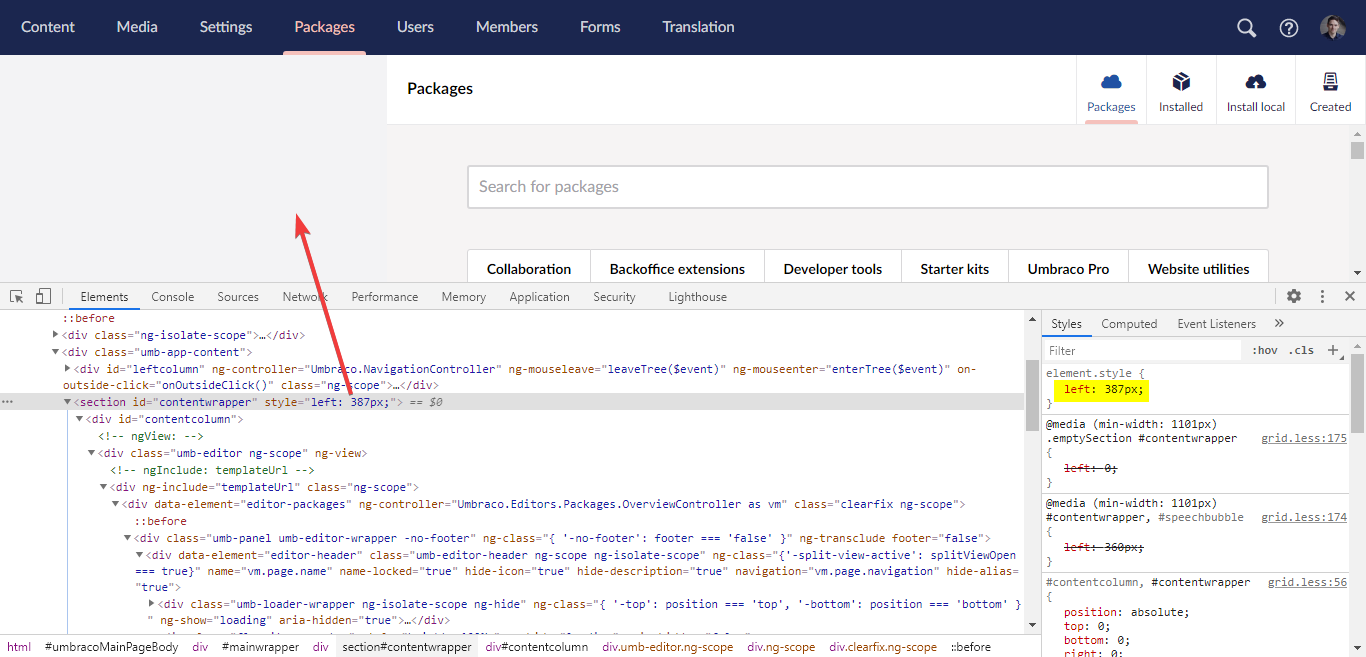Open Umbraco search with the magnifier icon
The width and height of the screenshot is (1366, 657).
(x=1245, y=27)
